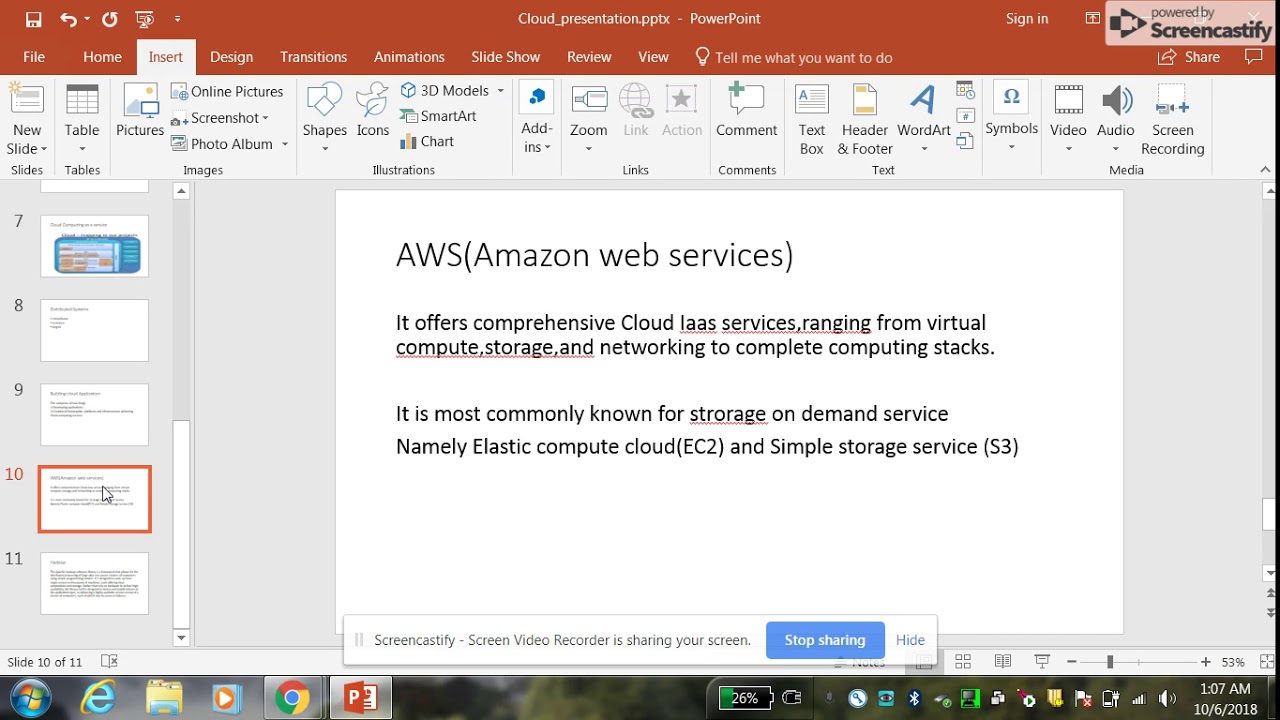1280x720 pixels.
Task: Click the Stop sharing button
Action: [825, 640]
